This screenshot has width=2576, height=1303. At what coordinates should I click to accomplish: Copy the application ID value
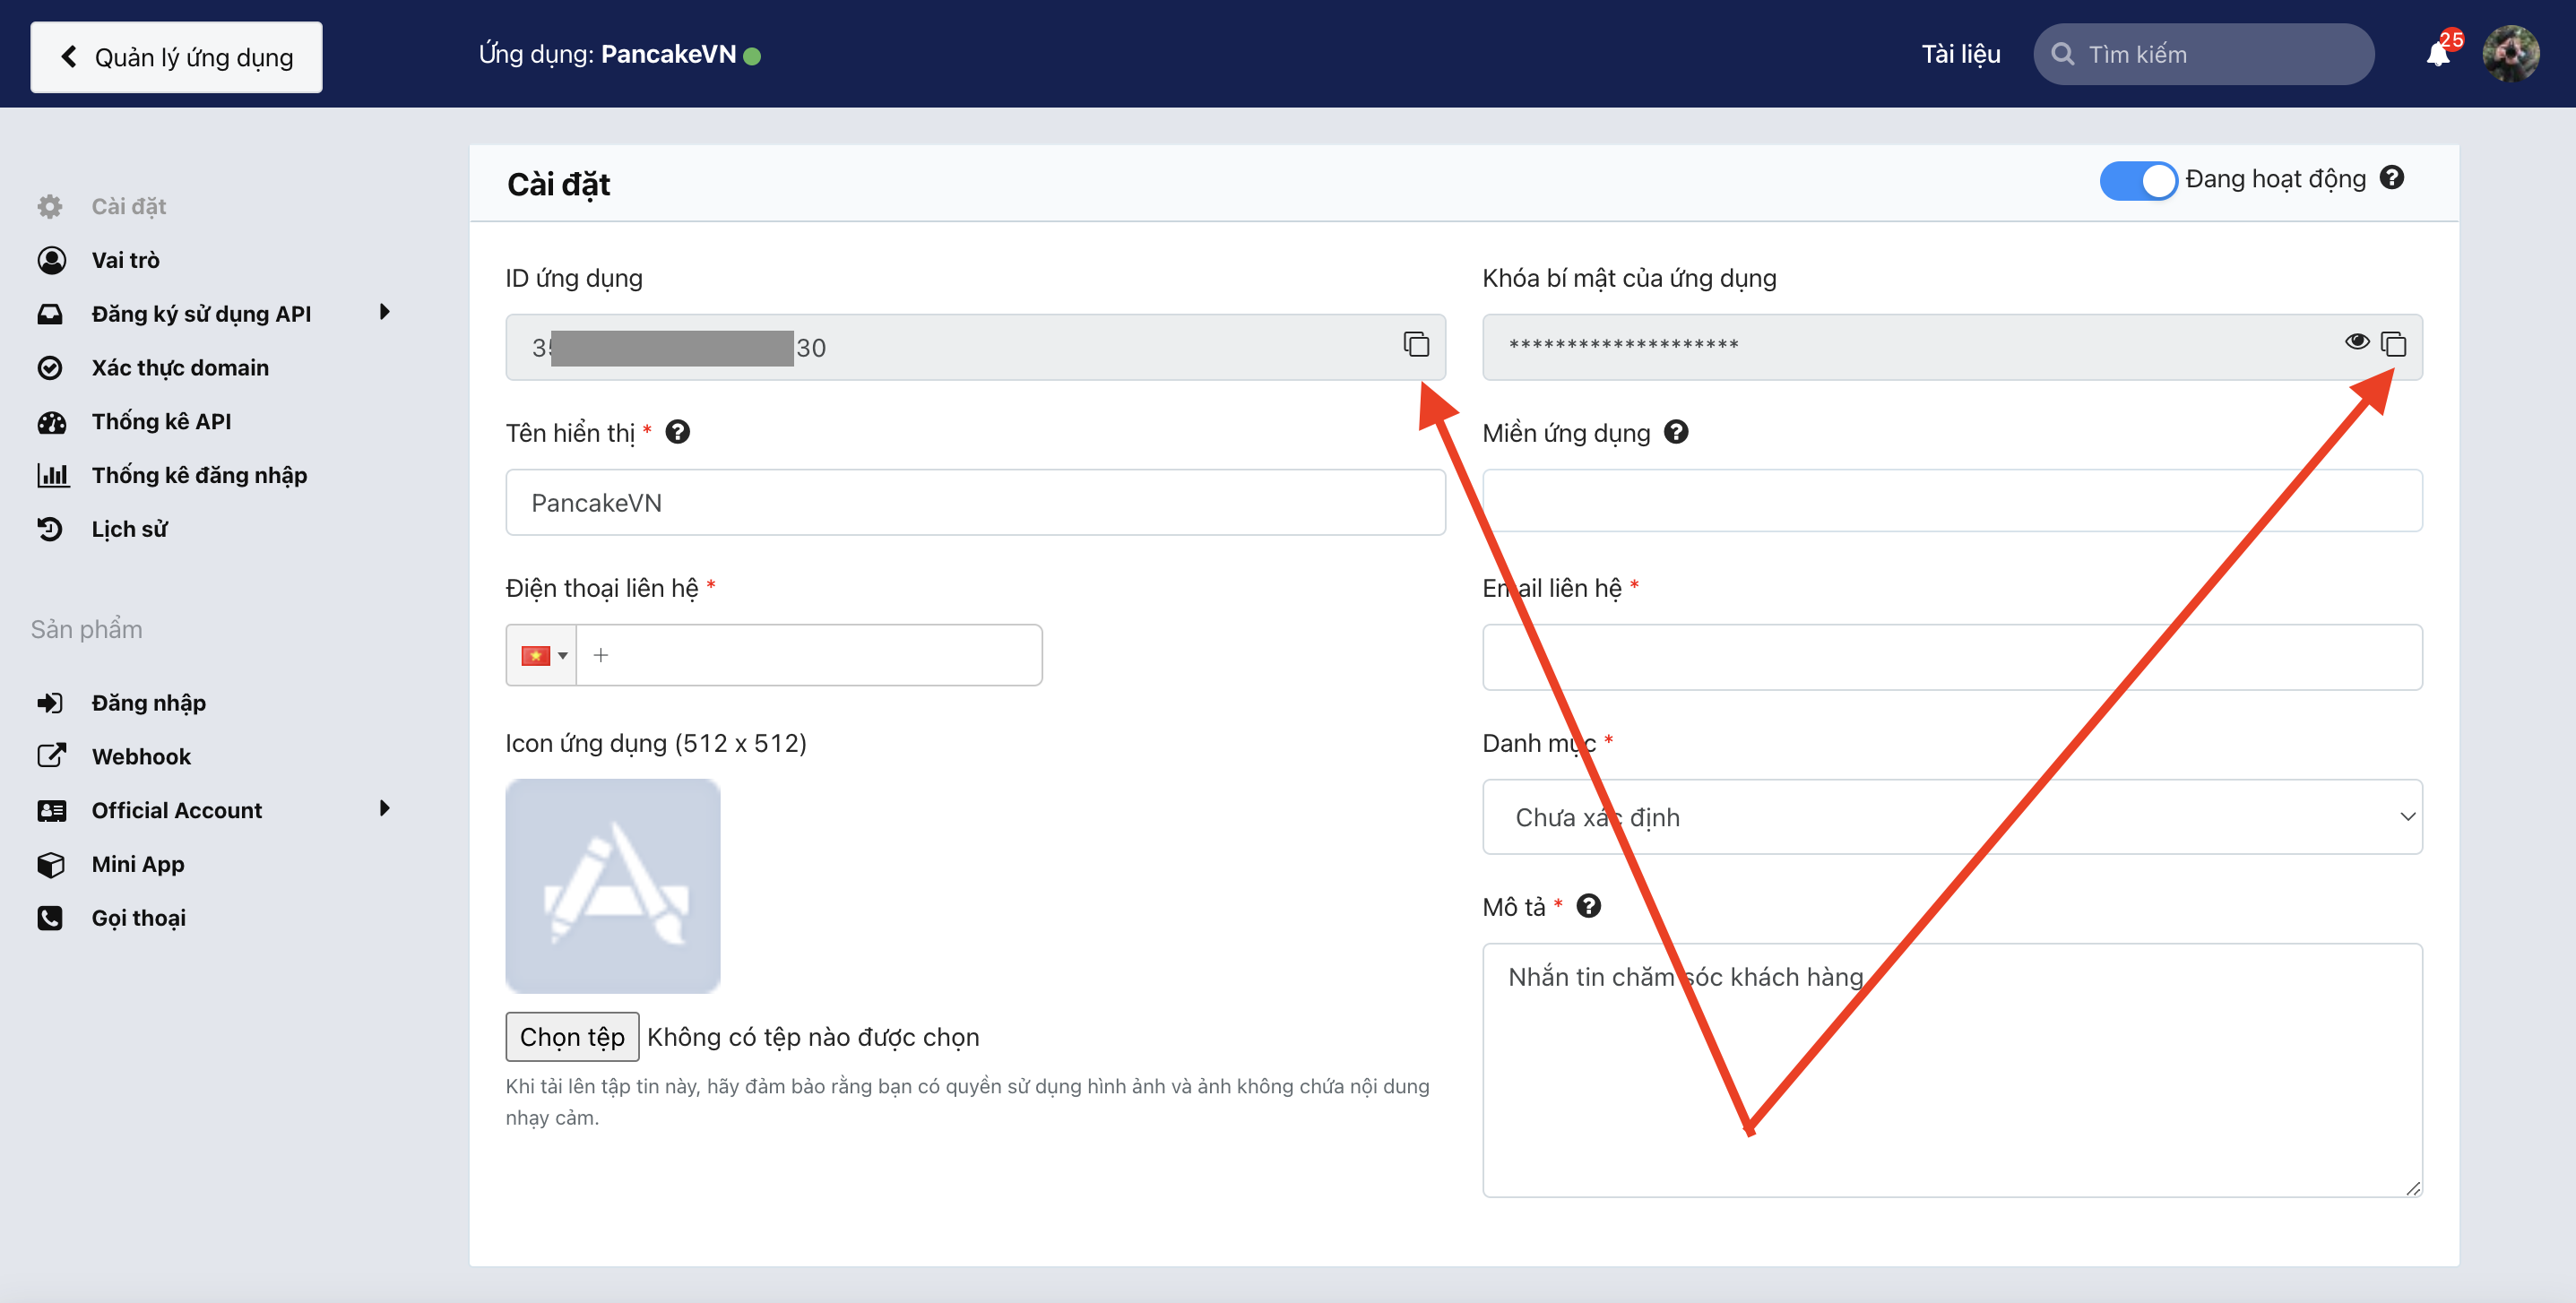[x=1415, y=345]
